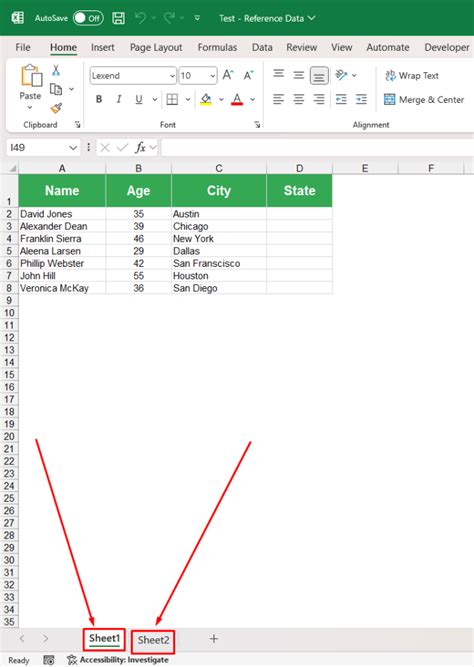Click the Insert Function fx icon
The height and width of the screenshot is (667, 474).
(140, 148)
